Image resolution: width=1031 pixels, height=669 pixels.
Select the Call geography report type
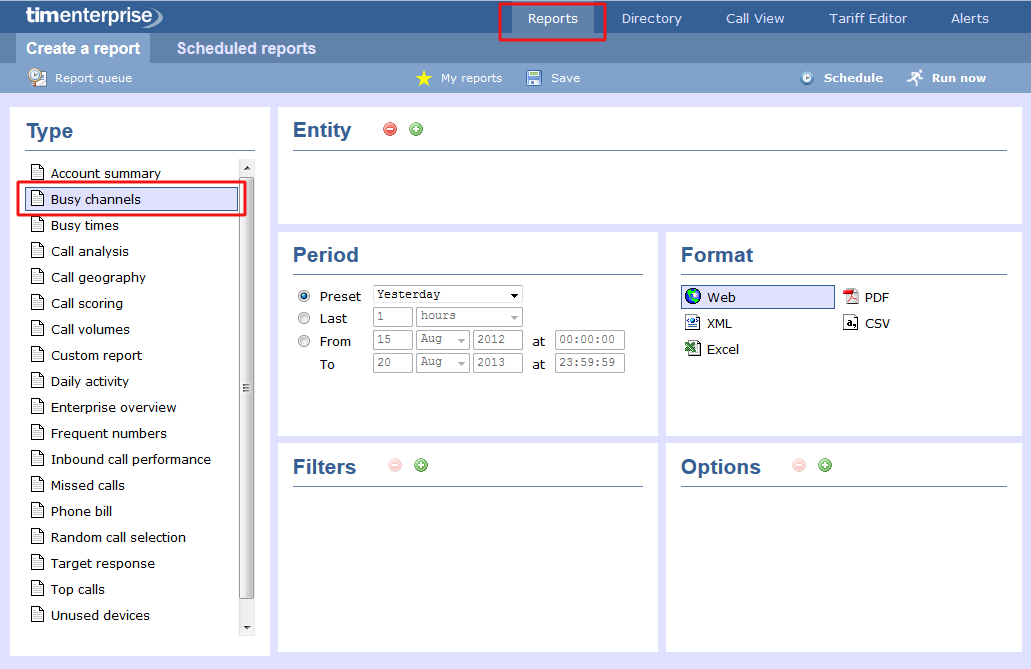tap(98, 277)
